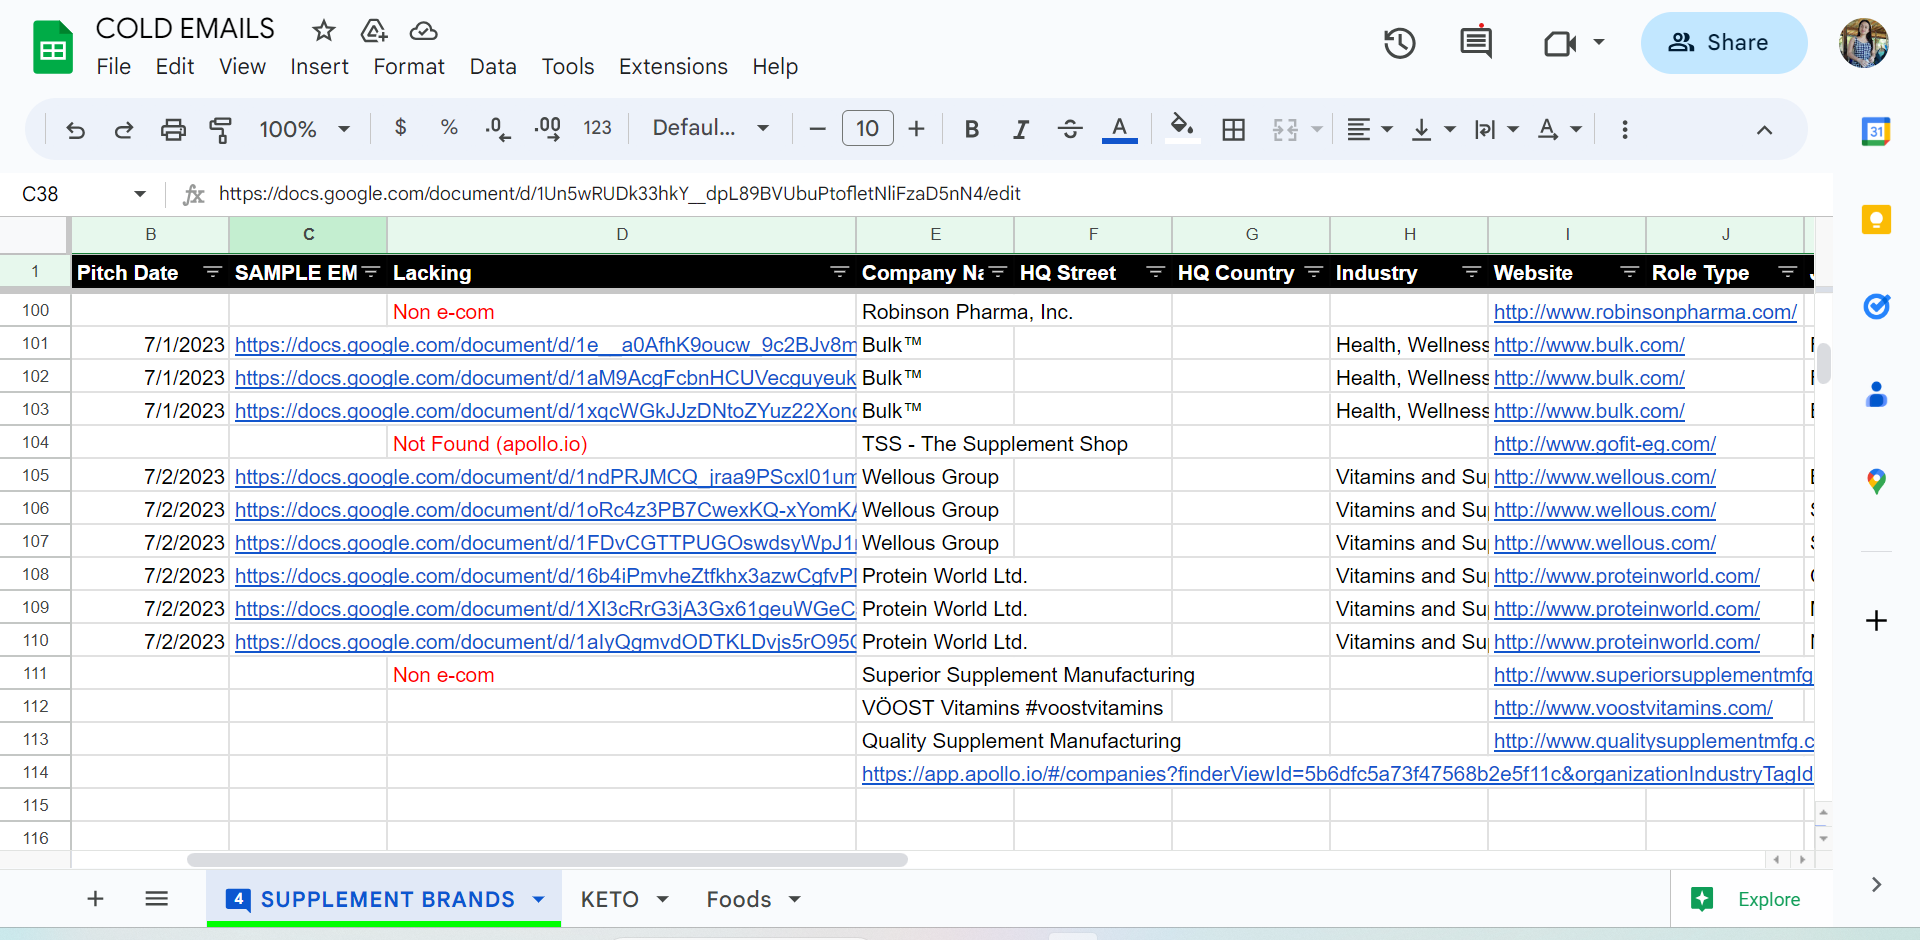Screen dimensions: 1920x940
Task: Toggle italic formatting
Action: [1020, 129]
